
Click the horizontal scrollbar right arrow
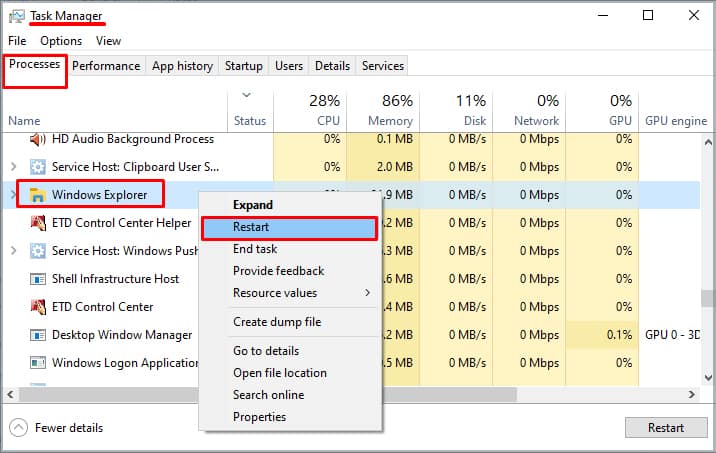tap(691, 394)
